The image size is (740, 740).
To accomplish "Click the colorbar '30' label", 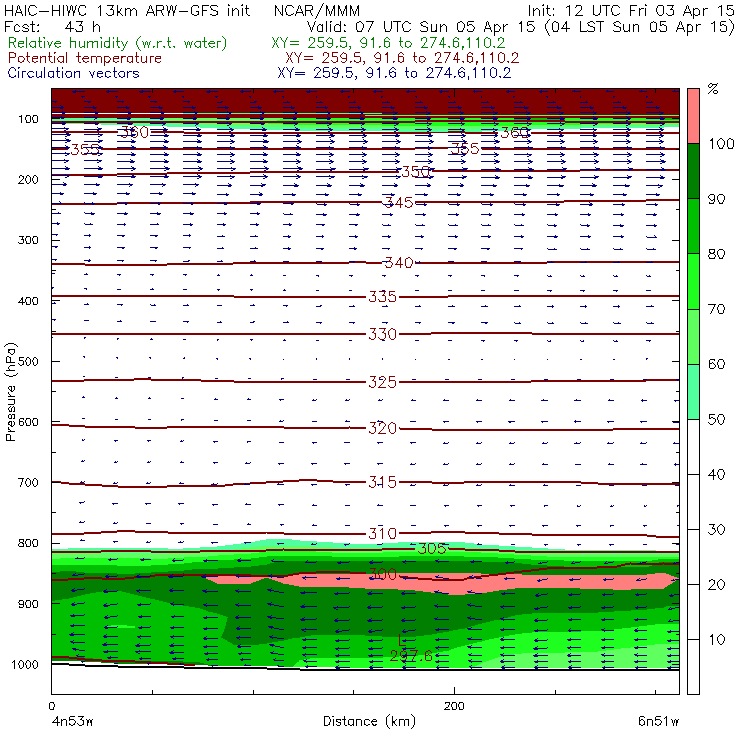I will coord(717,530).
